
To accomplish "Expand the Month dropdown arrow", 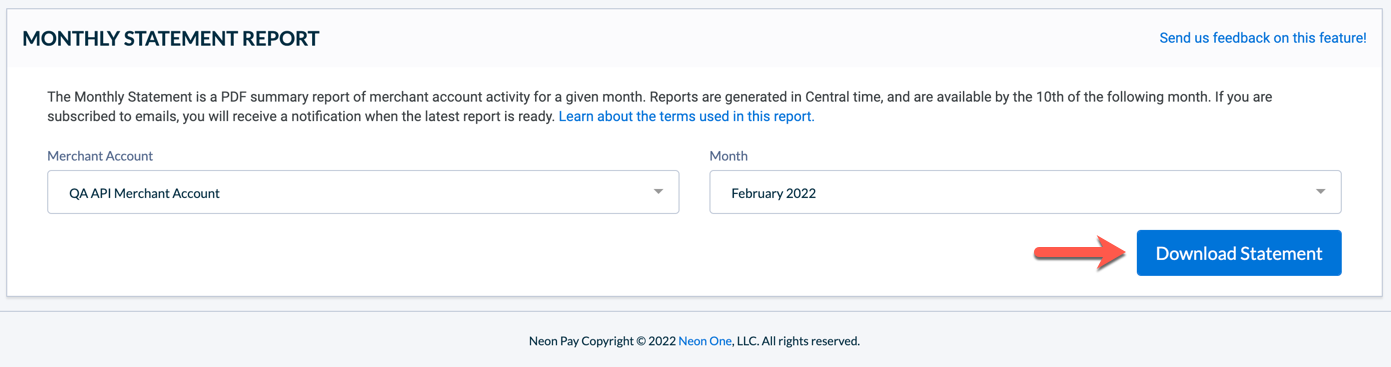I will pyautogui.click(x=1320, y=192).
